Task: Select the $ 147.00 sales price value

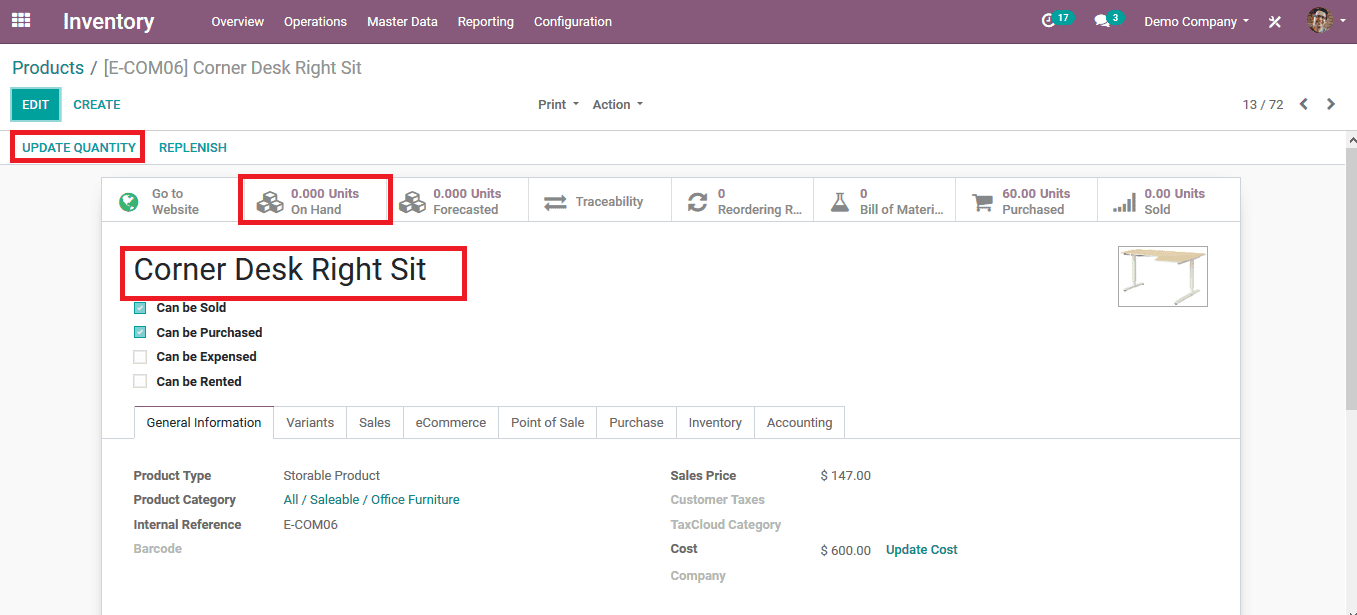Action: click(846, 476)
